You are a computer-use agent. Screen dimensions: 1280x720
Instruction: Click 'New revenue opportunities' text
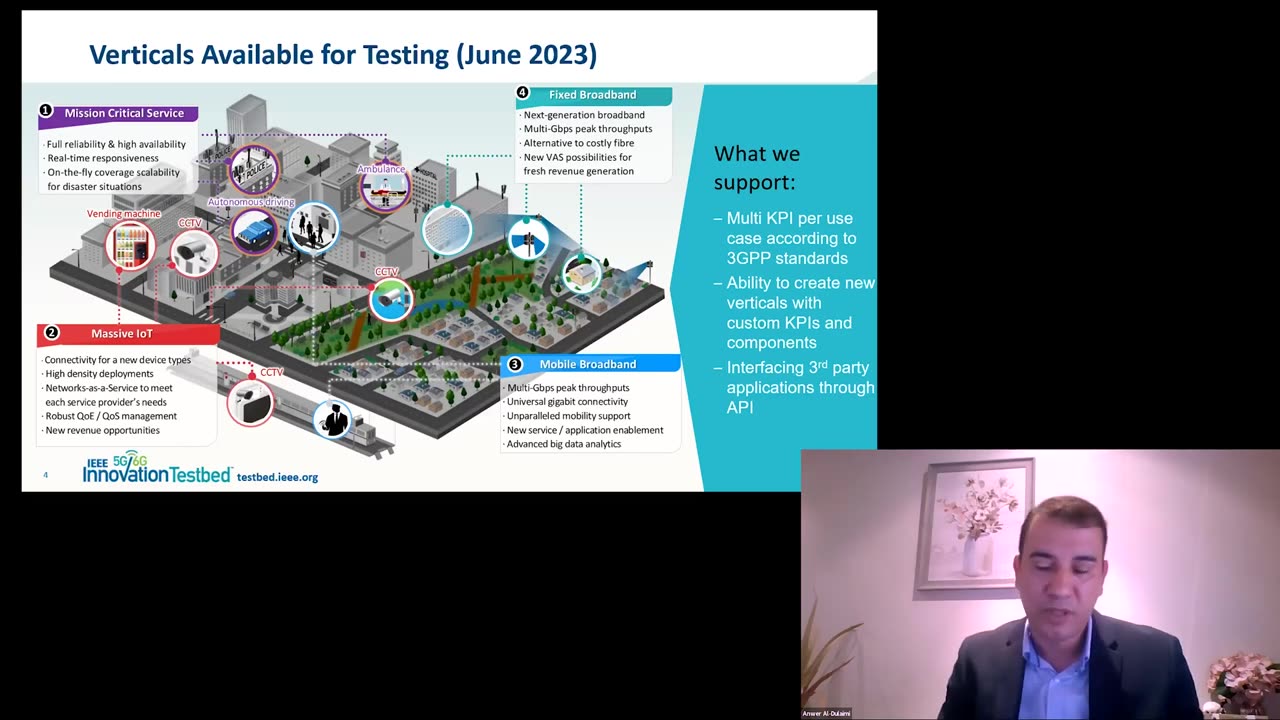pos(101,430)
